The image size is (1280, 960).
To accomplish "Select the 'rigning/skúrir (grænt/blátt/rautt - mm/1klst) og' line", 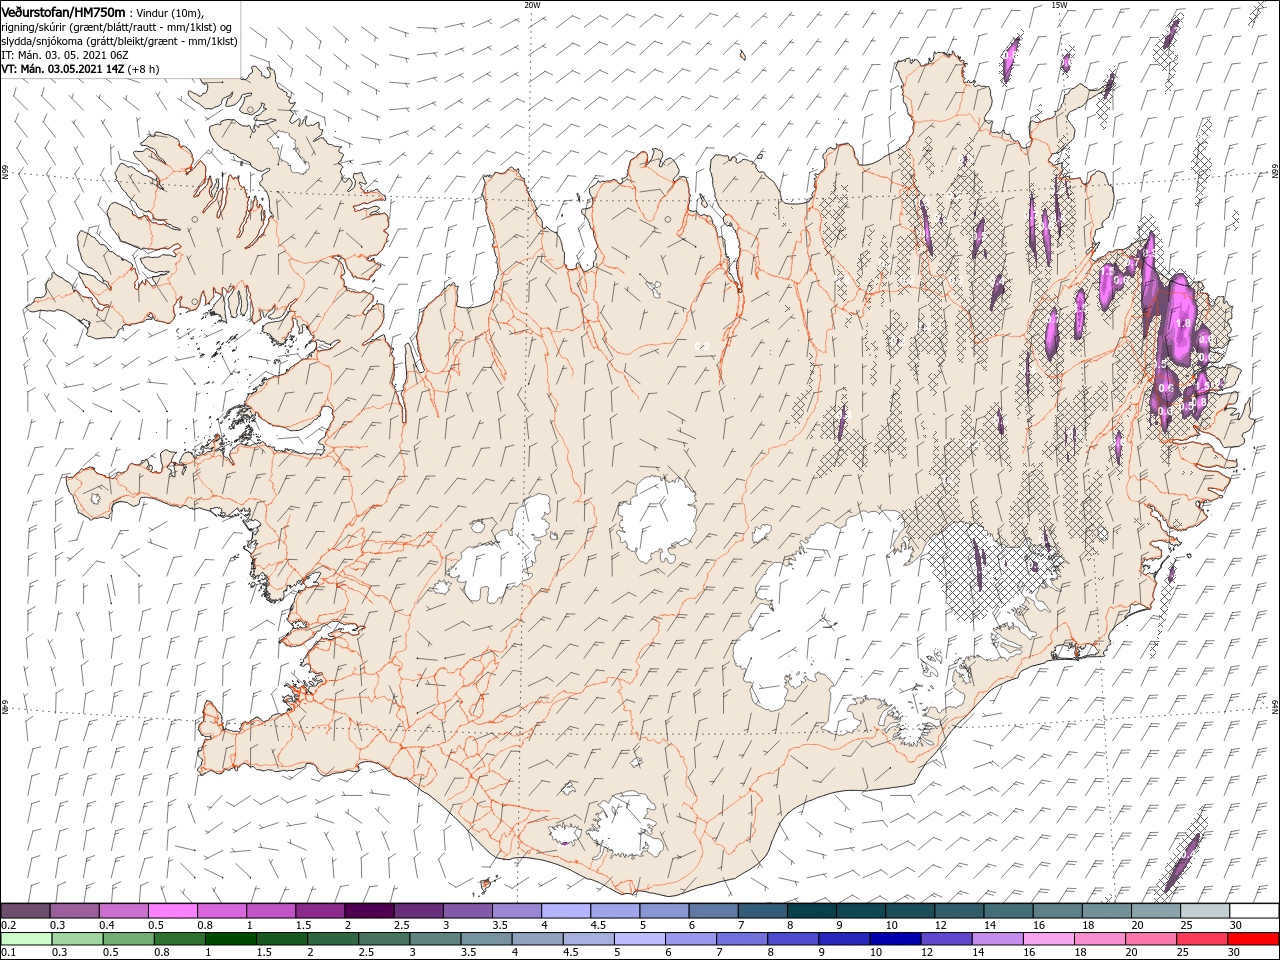I will [117, 26].
